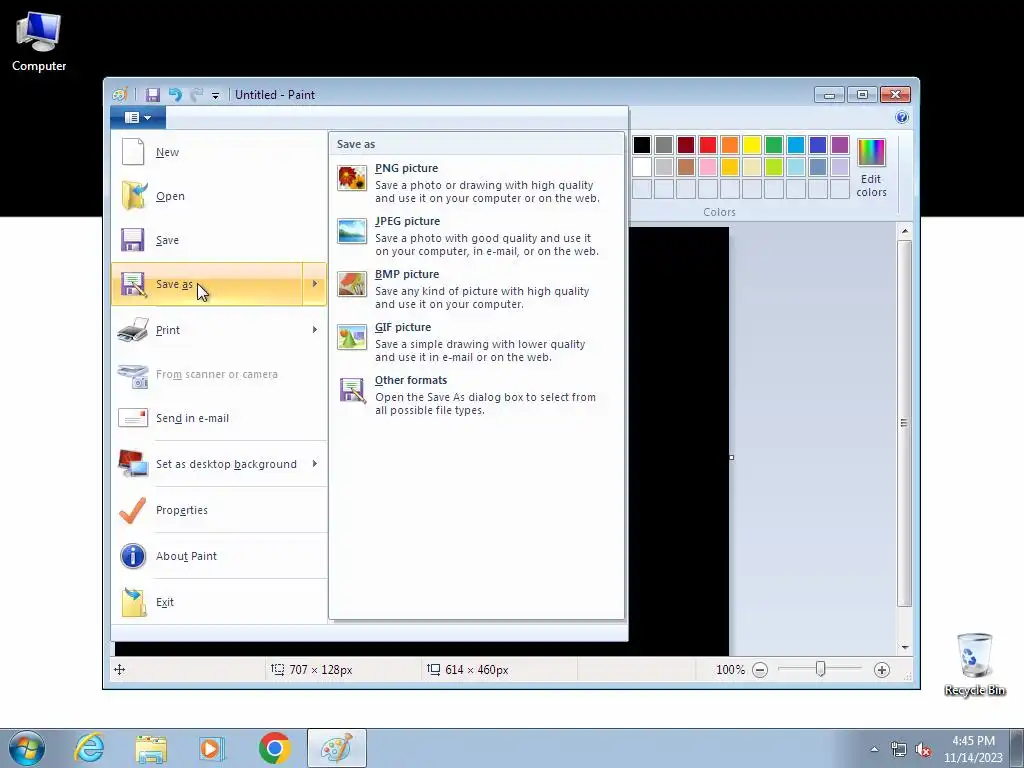Choose PNG picture format text
Screen dimensions: 1024x768
click(x=406, y=168)
